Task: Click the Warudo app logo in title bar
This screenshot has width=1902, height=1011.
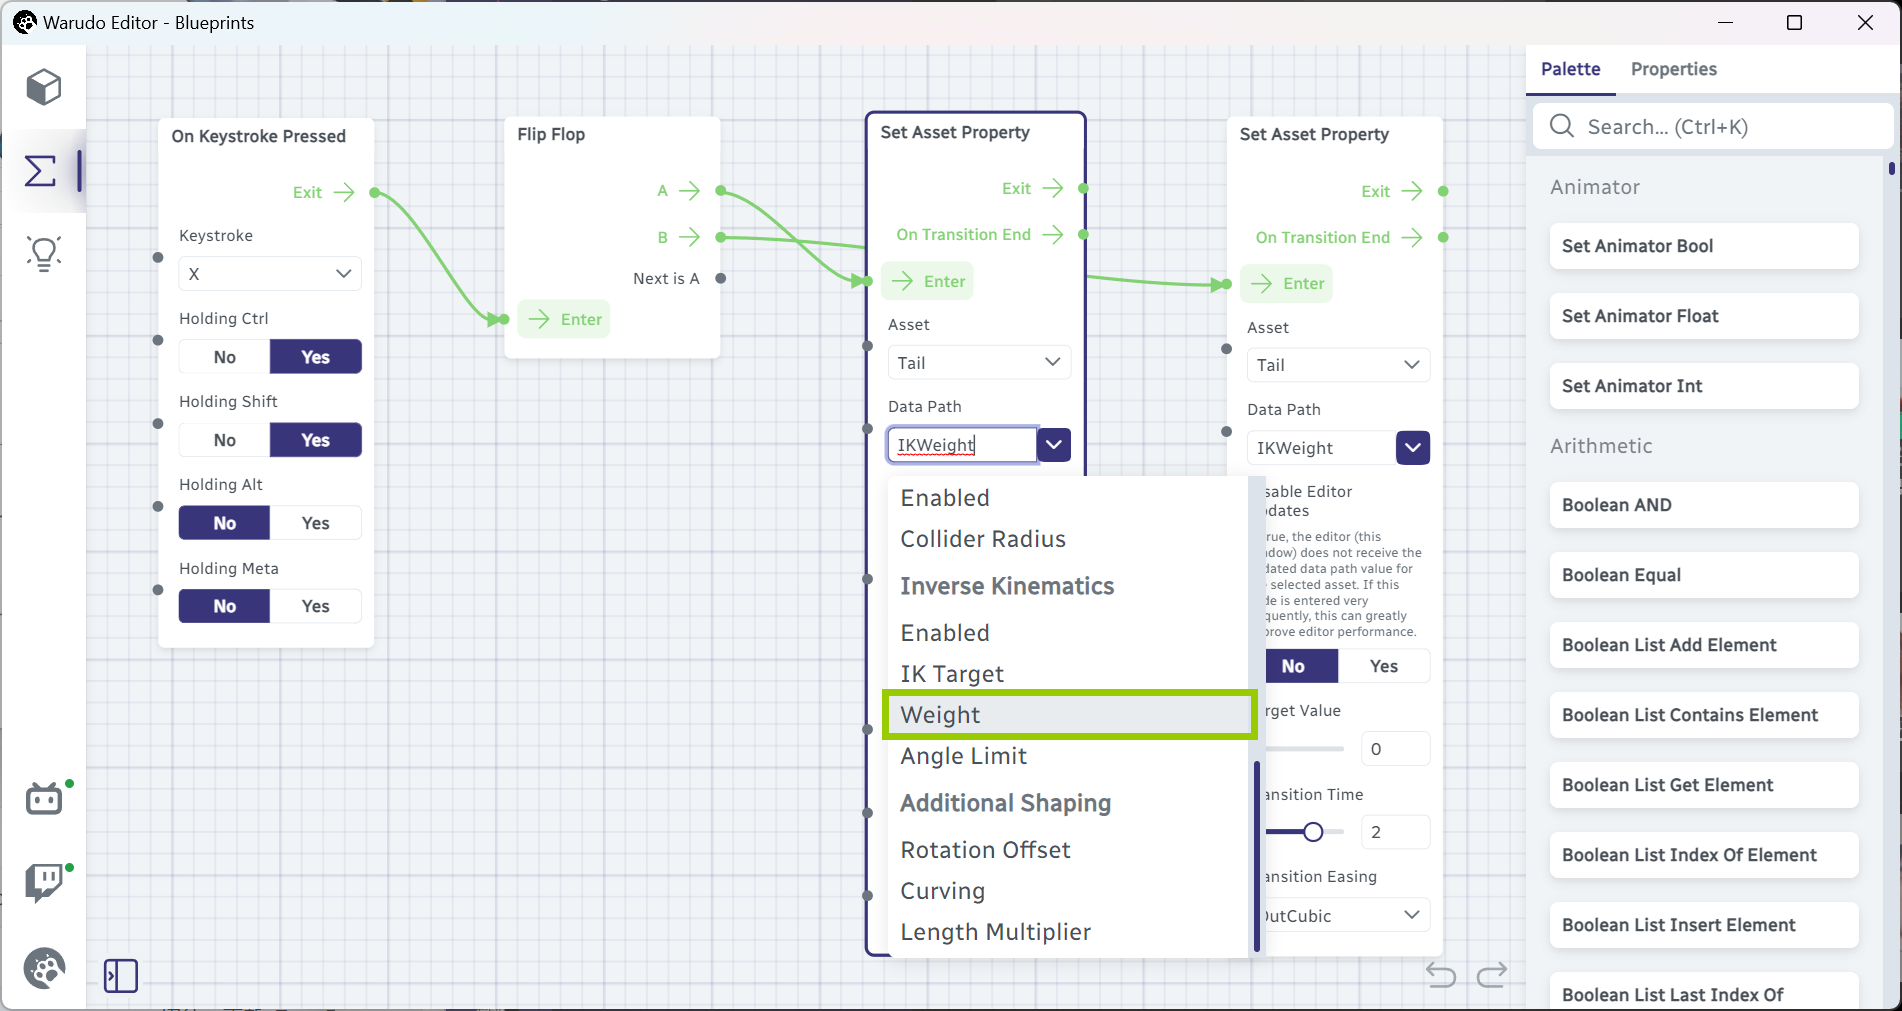Action: (x=24, y=22)
